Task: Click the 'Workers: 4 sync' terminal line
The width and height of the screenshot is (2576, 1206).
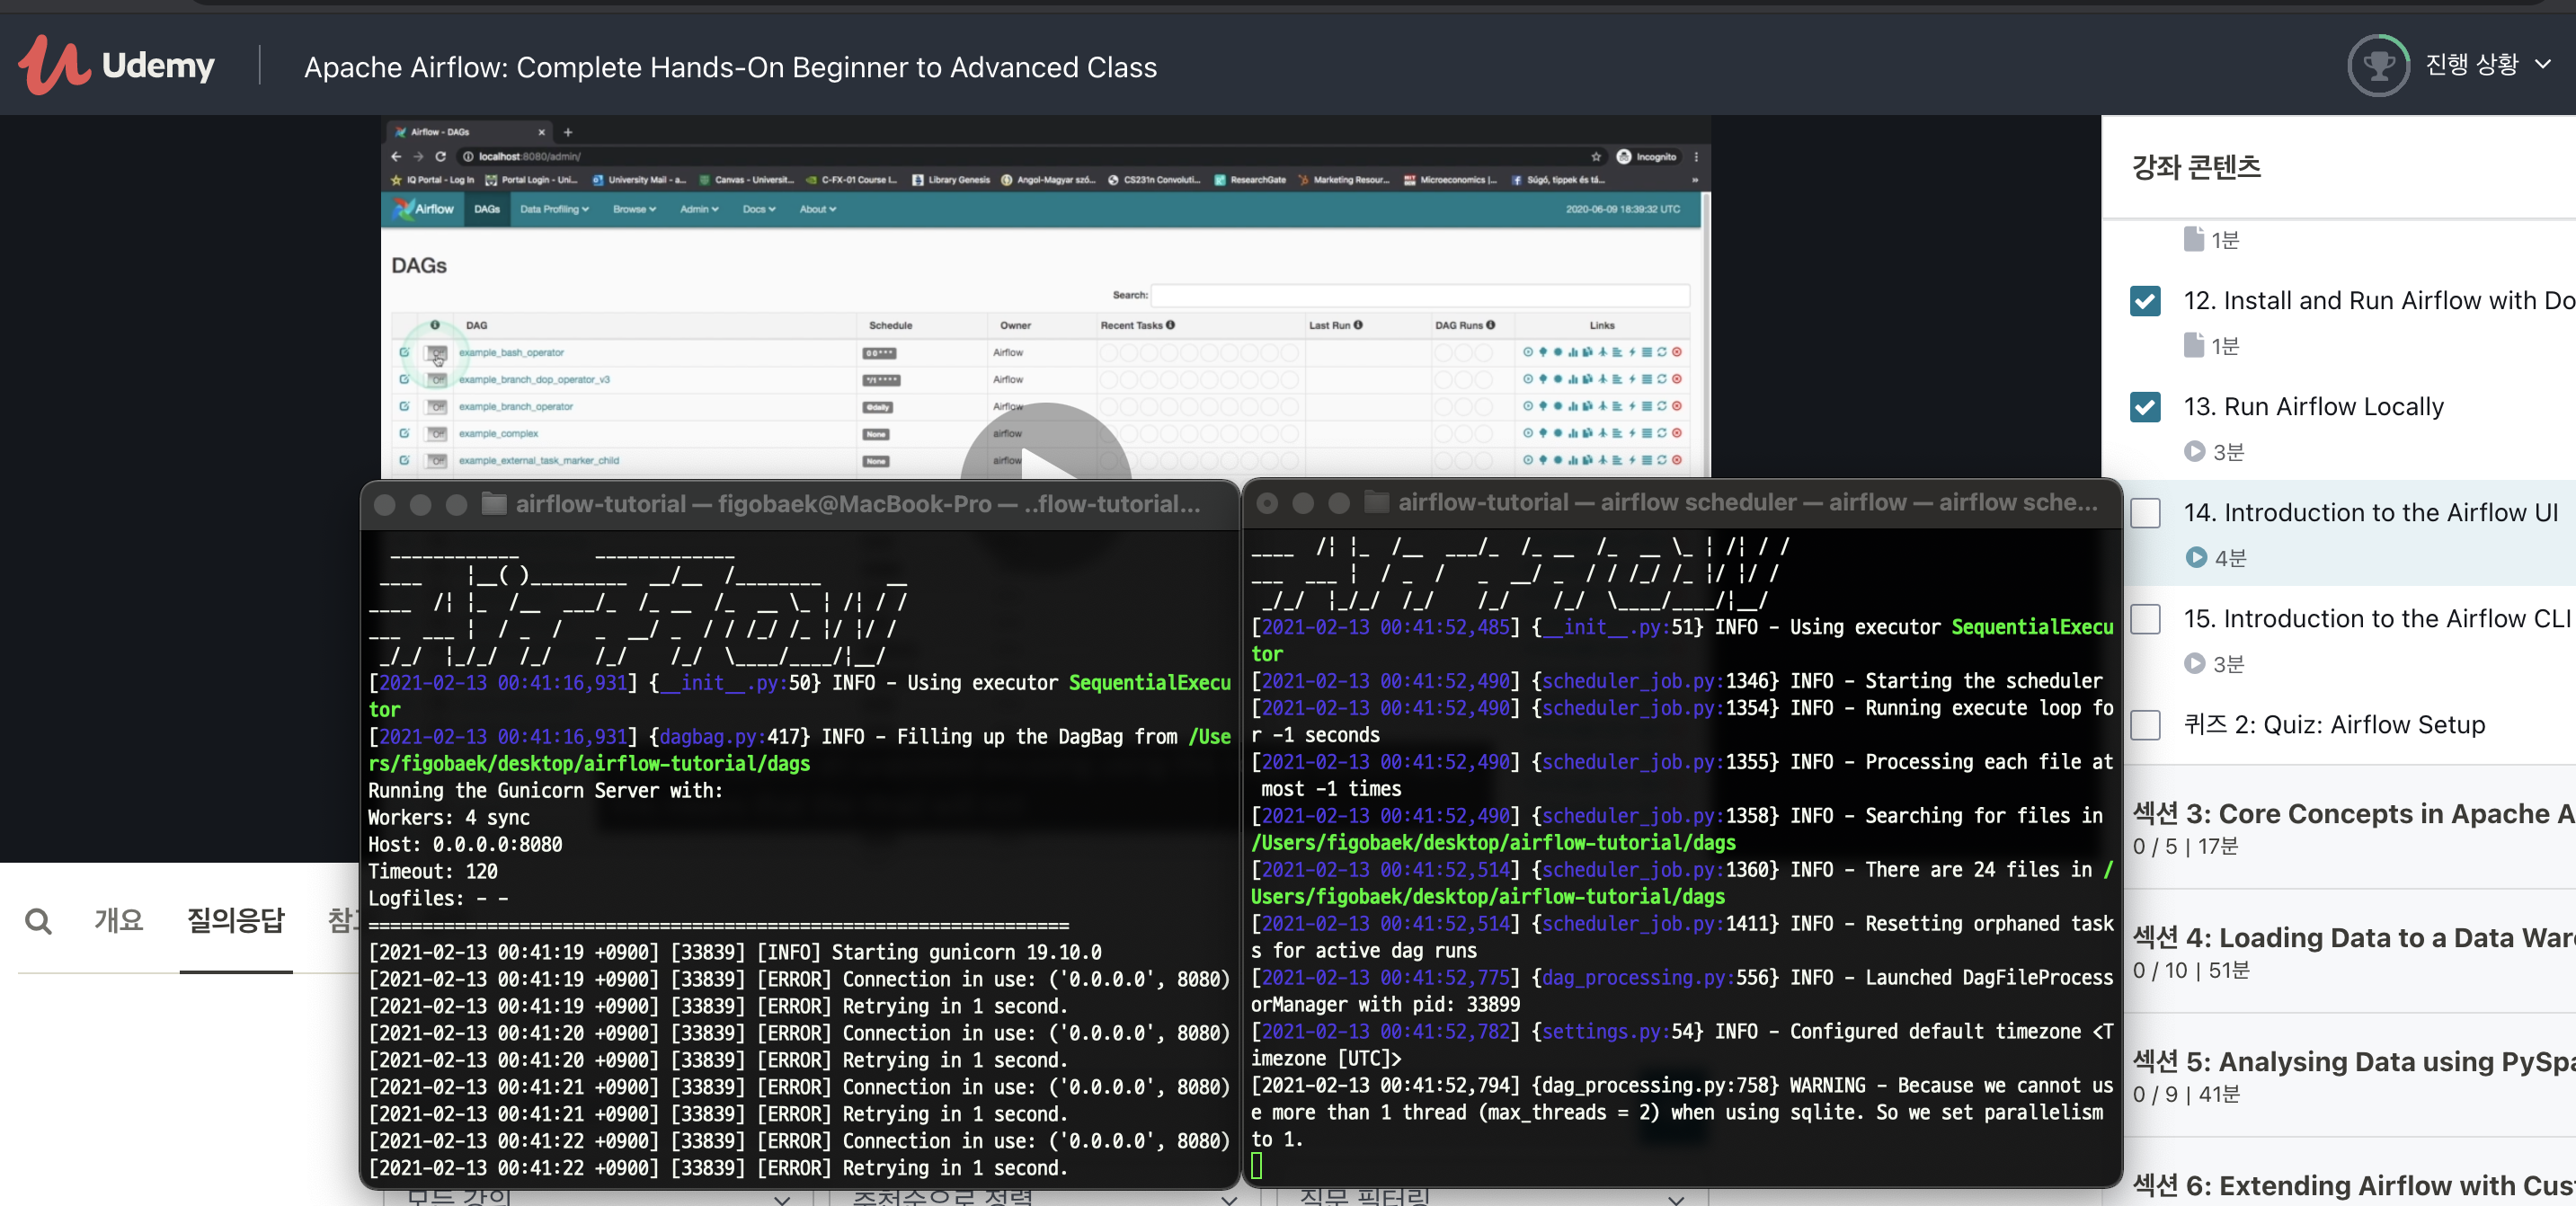Action: pos(449,817)
